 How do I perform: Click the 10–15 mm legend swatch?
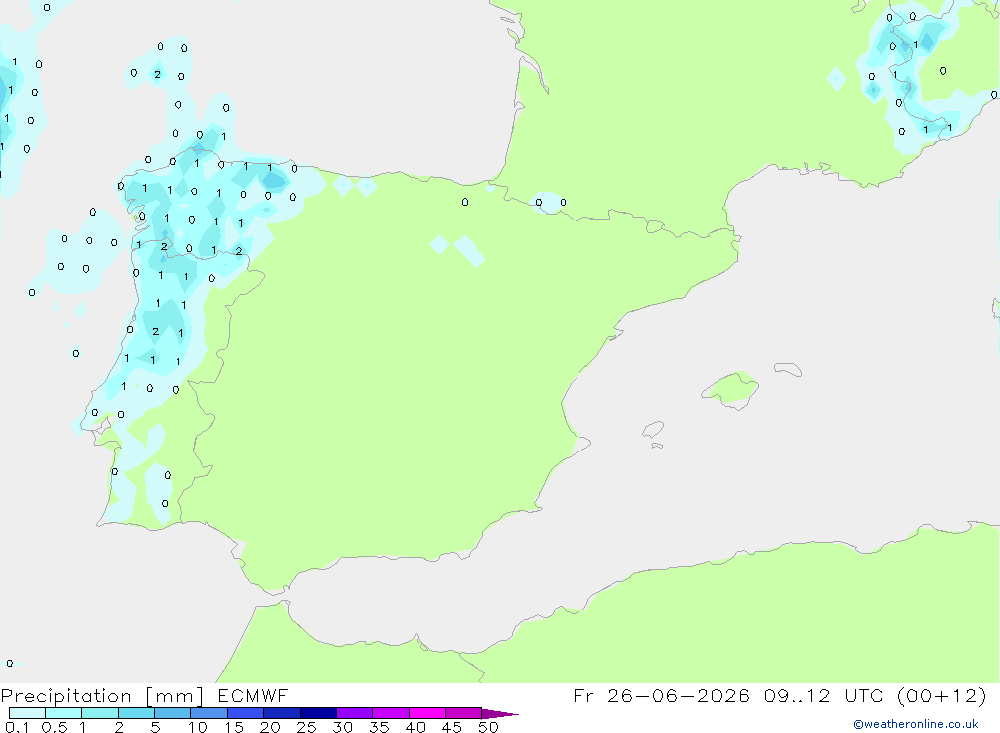click(x=209, y=713)
